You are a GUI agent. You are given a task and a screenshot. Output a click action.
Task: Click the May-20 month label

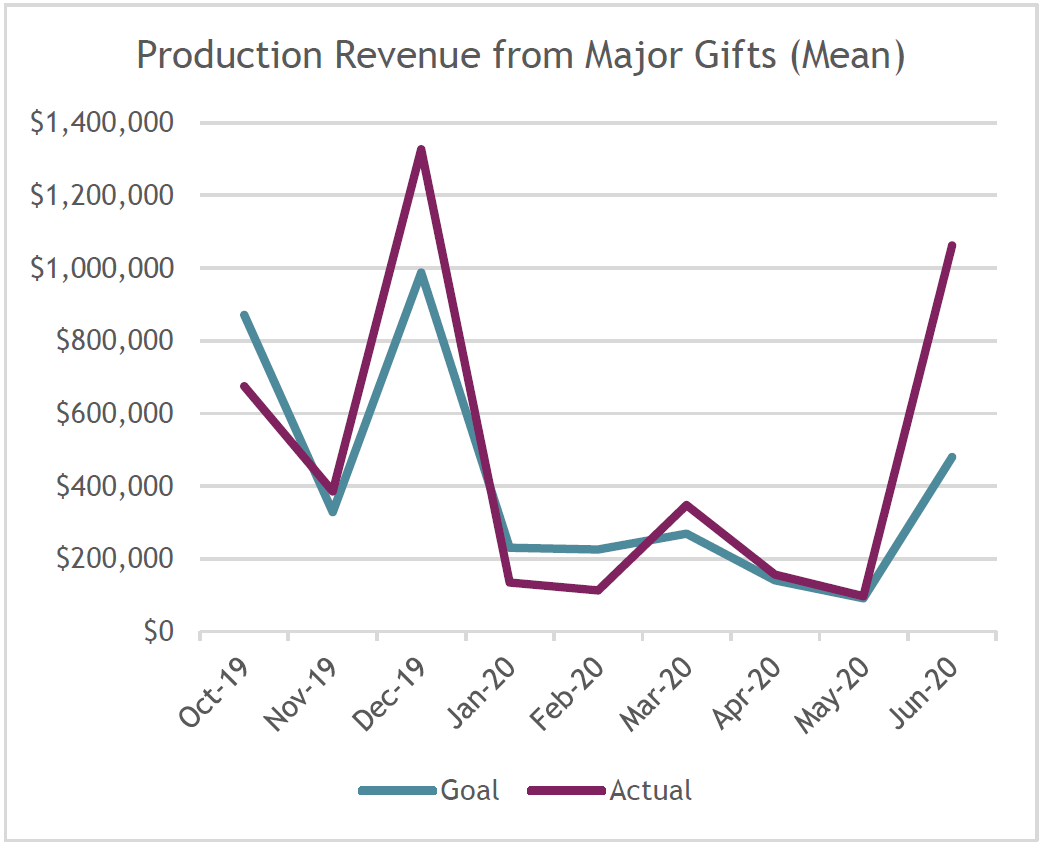point(832,696)
